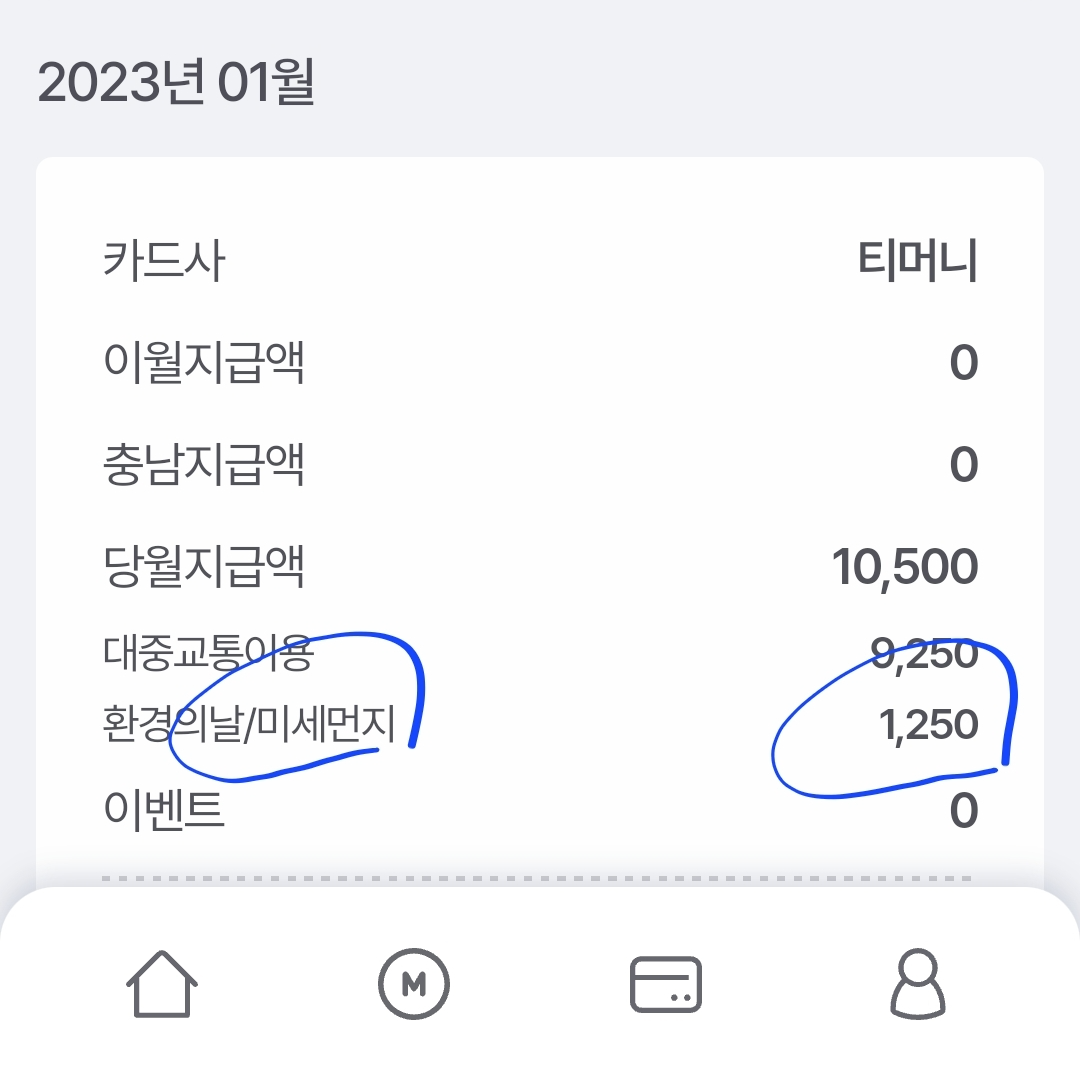Screen dimensions: 1080x1080
Task: Select the 10,500 monthly payment figure
Action: 905,565
